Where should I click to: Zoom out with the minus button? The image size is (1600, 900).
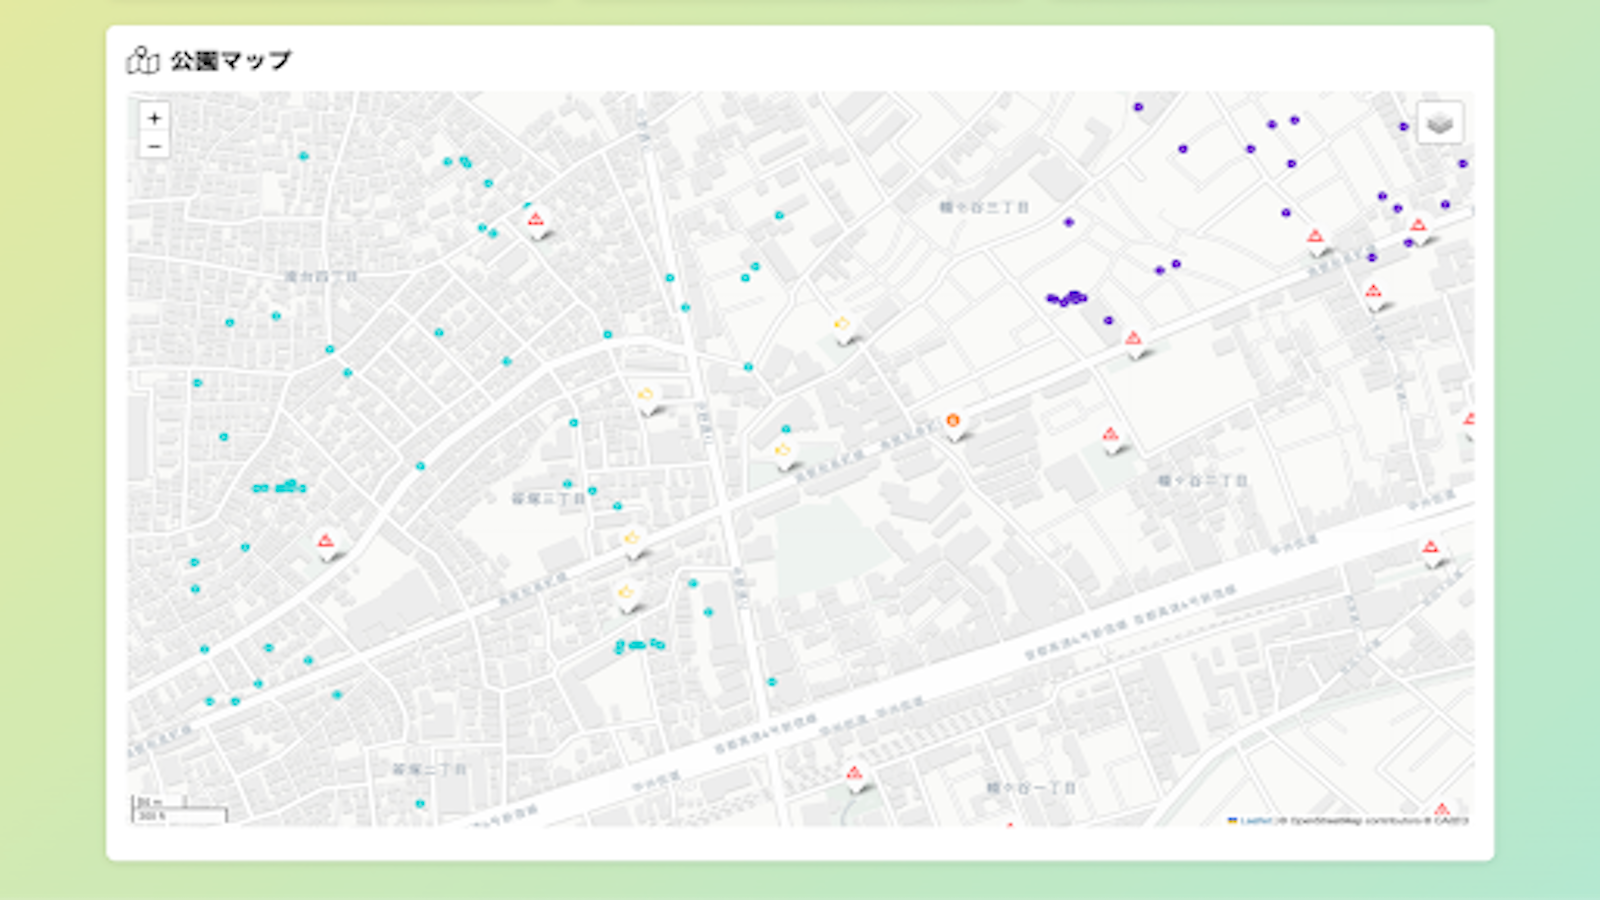click(154, 146)
